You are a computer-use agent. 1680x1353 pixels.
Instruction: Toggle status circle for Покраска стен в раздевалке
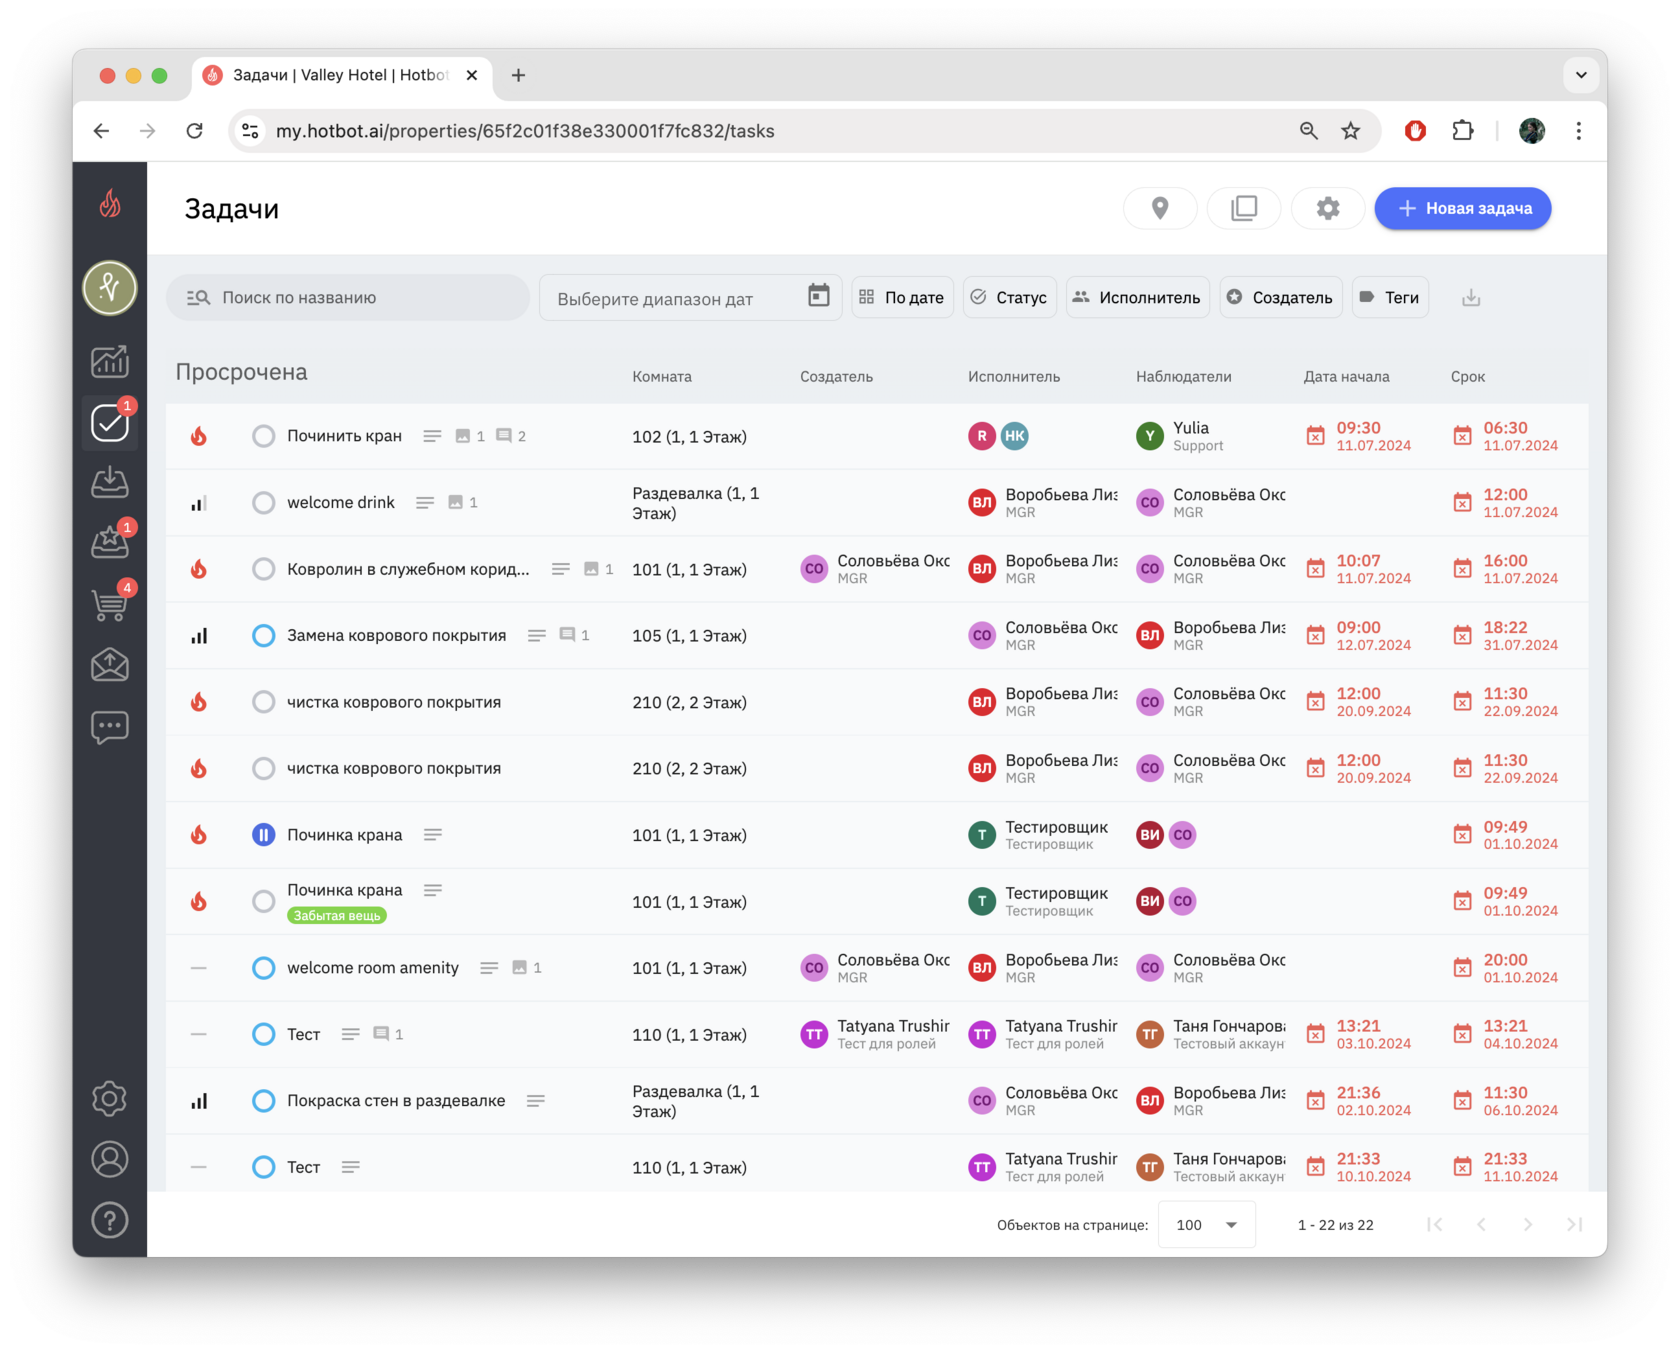(x=263, y=1101)
